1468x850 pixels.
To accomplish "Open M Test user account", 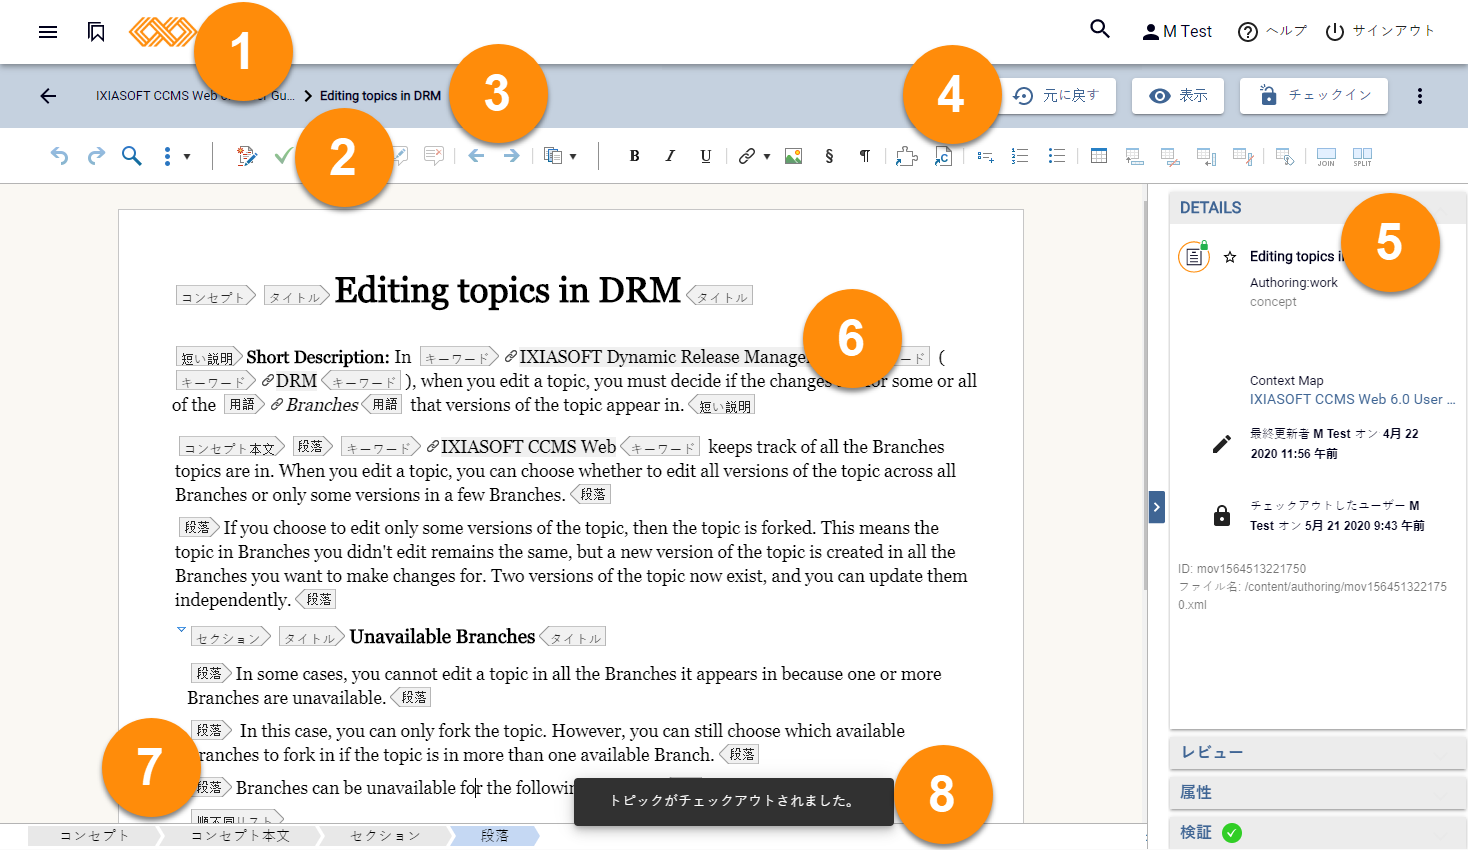I will coord(1177,32).
